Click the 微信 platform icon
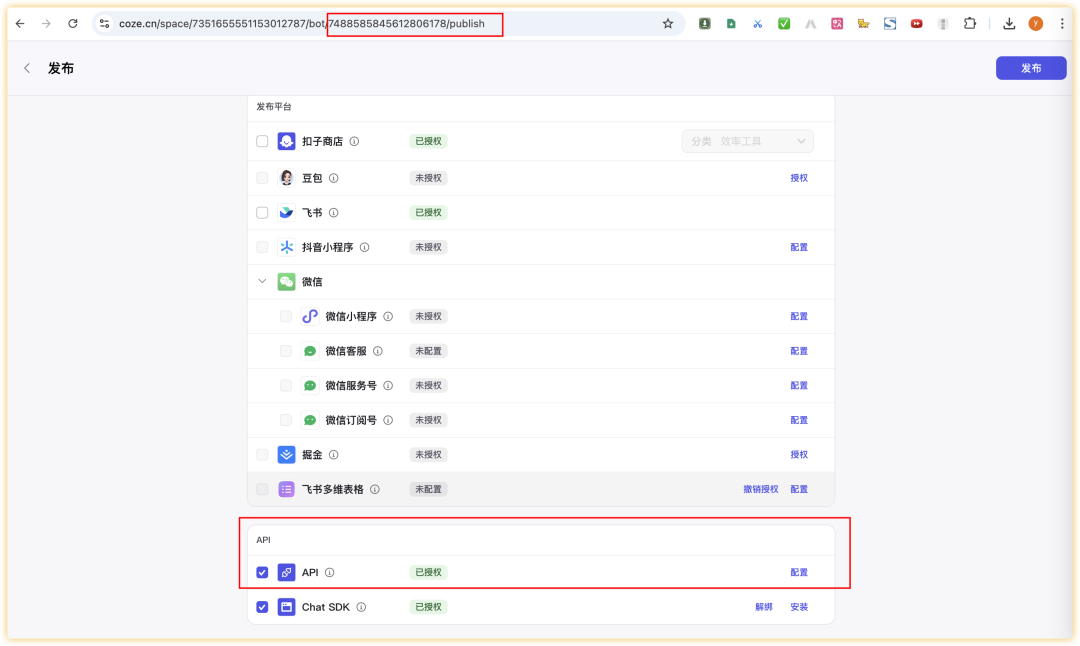1080x646 pixels. pyautogui.click(x=287, y=281)
